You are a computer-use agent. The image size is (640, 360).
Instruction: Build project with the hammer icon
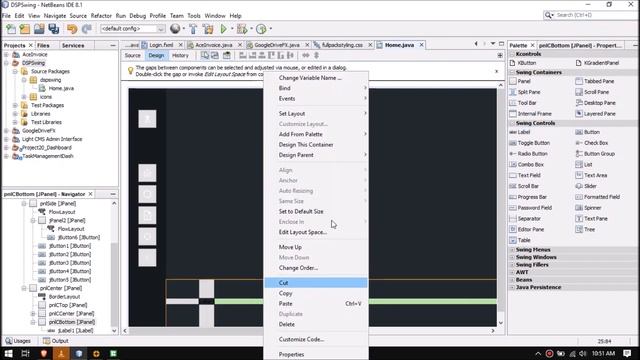[193, 29]
